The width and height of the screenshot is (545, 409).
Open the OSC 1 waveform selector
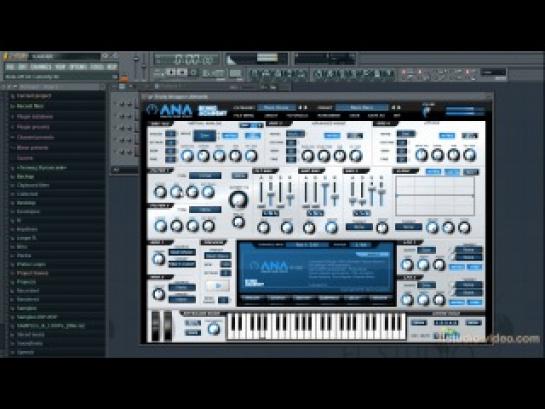(x=205, y=136)
